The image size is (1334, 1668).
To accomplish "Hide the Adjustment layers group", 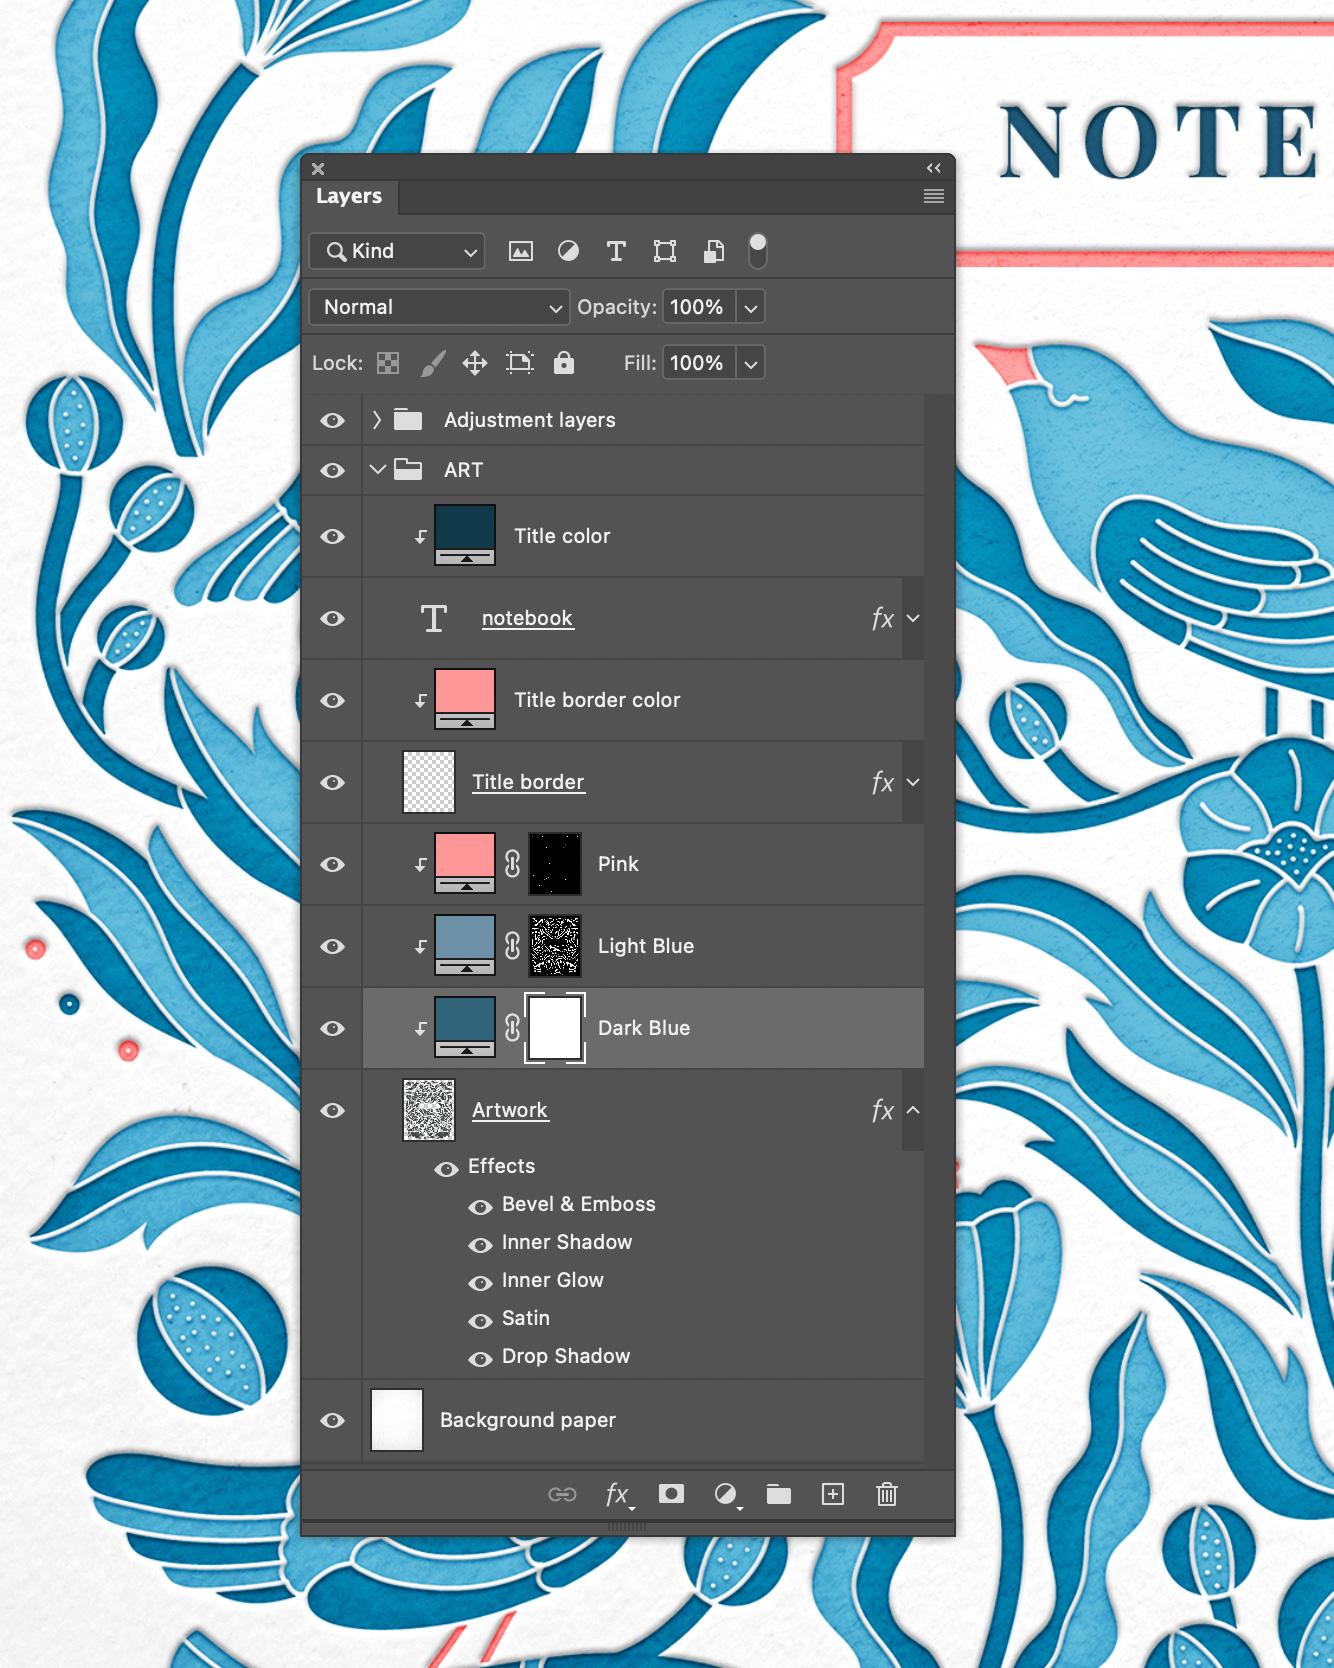I will (x=333, y=421).
